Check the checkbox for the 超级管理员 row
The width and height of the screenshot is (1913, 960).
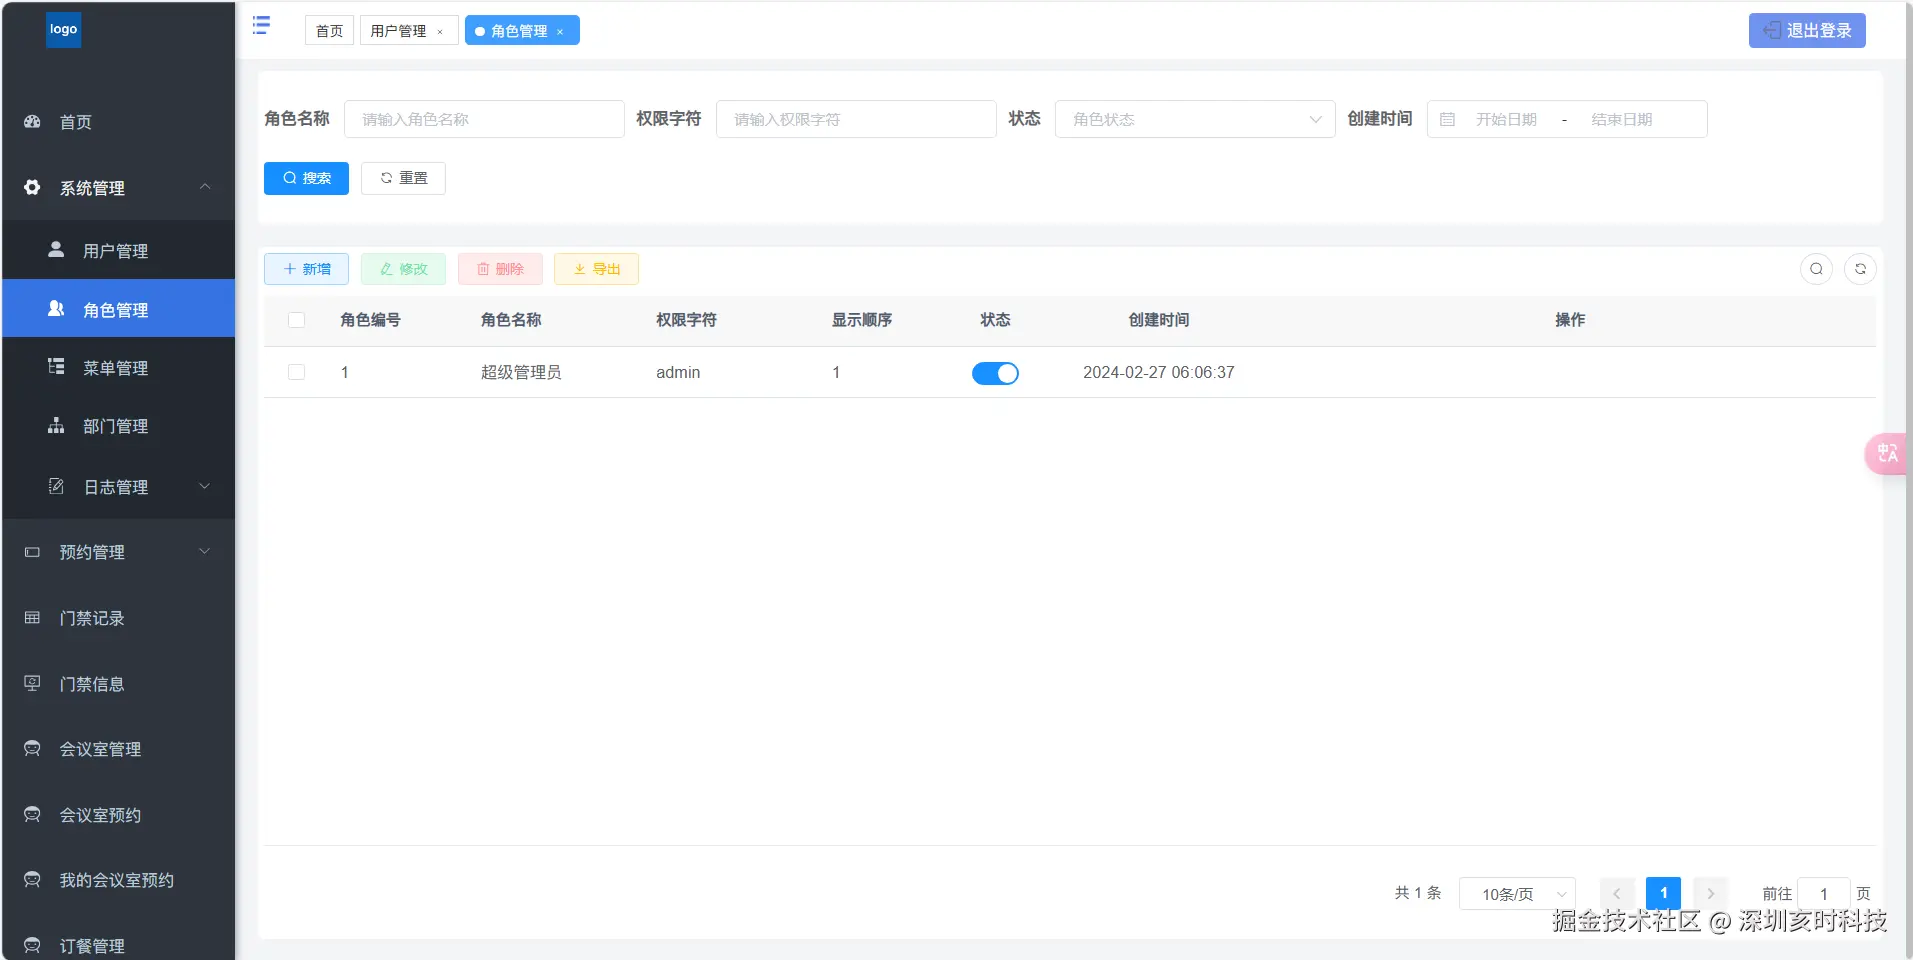(x=296, y=372)
